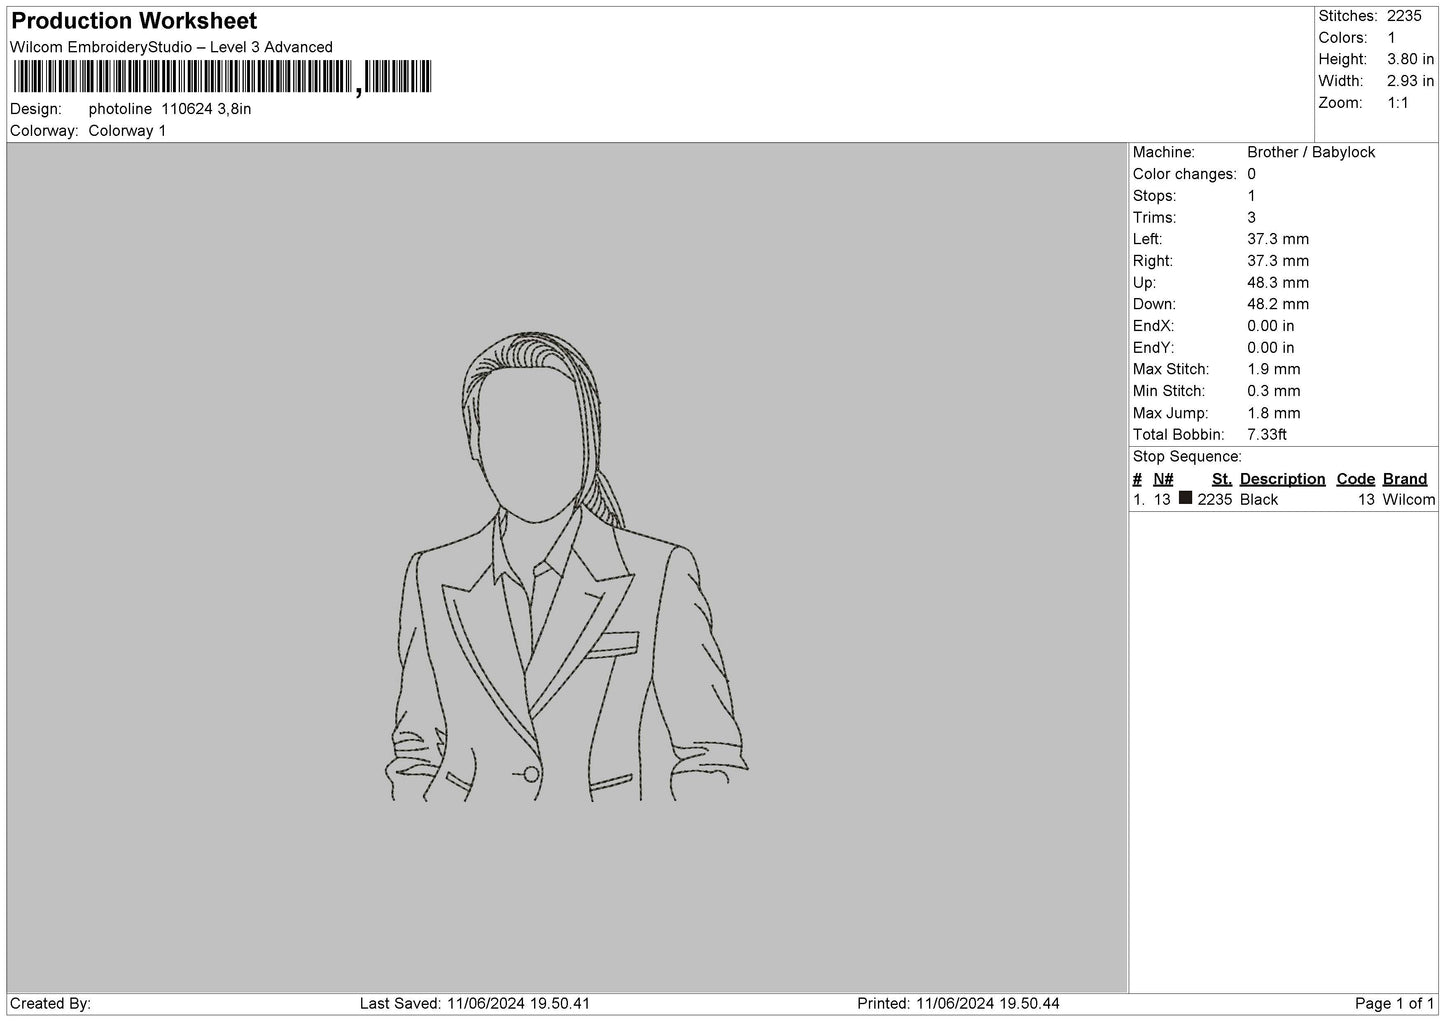Click the Brand column header
1445x1021 pixels.
[1405, 479]
